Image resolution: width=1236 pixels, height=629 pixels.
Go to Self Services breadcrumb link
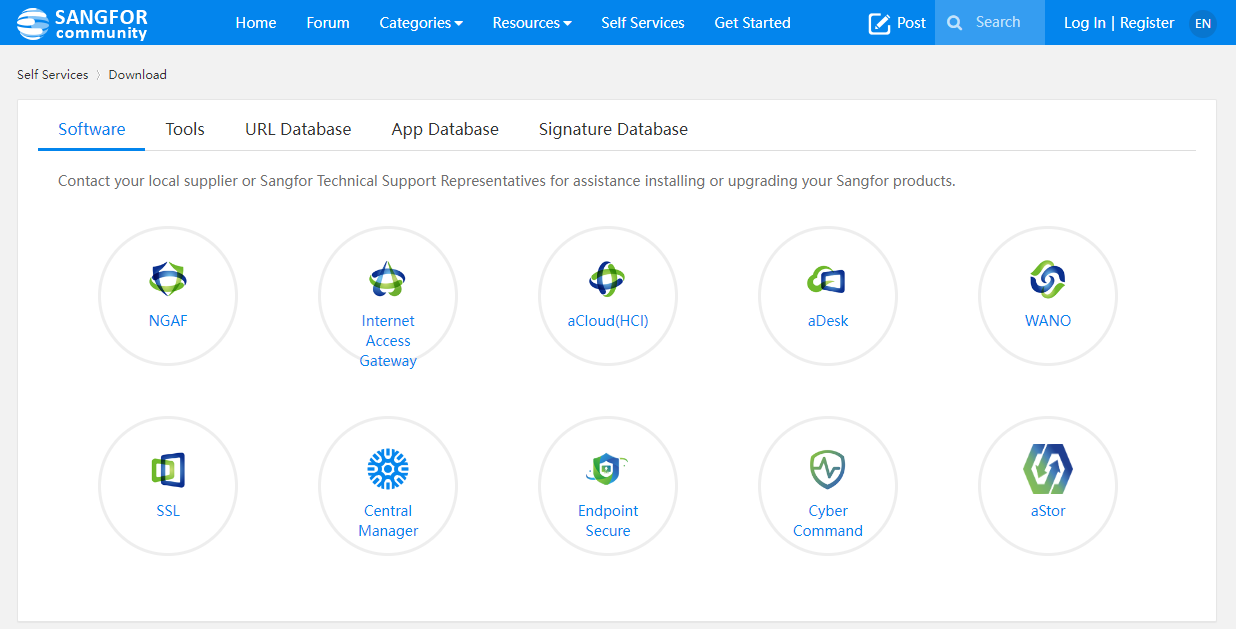coord(53,75)
